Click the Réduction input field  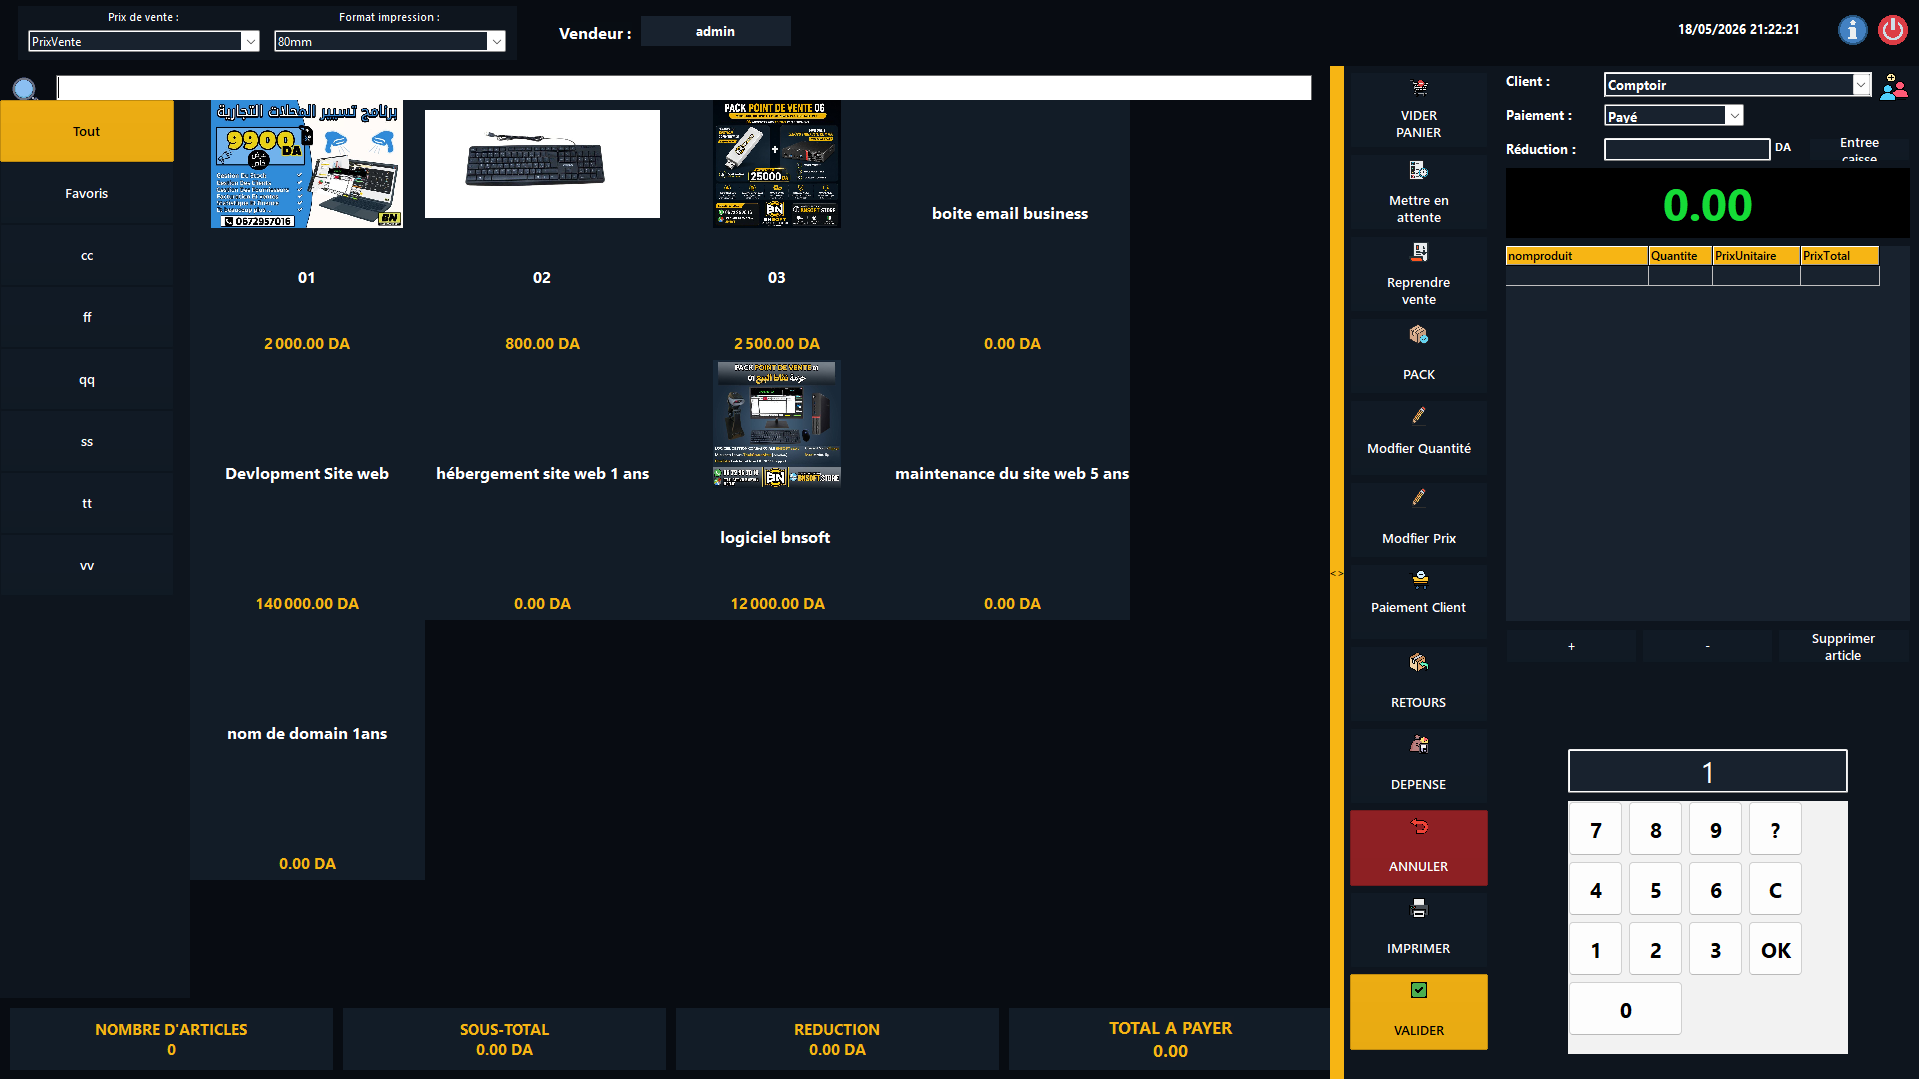pyautogui.click(x=1687, y=149)
